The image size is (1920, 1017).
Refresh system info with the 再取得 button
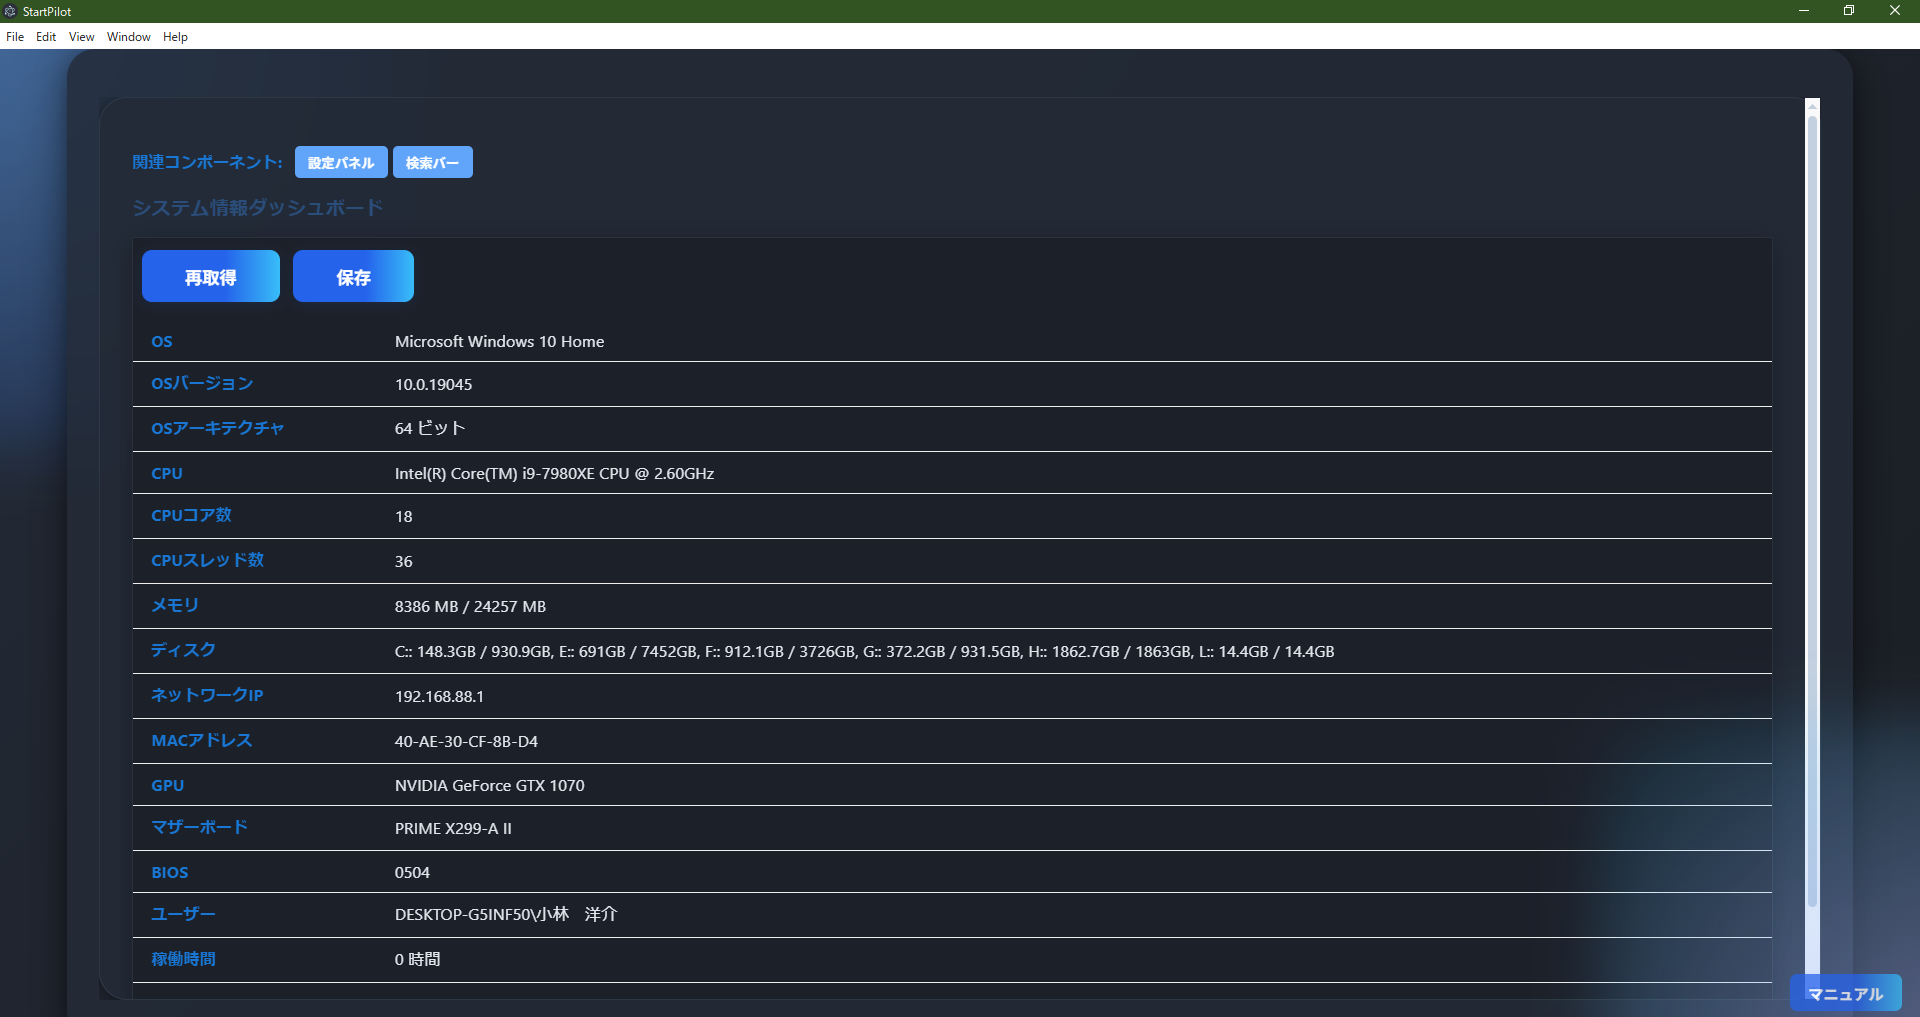pyautogui.click(x=209, y=276)
